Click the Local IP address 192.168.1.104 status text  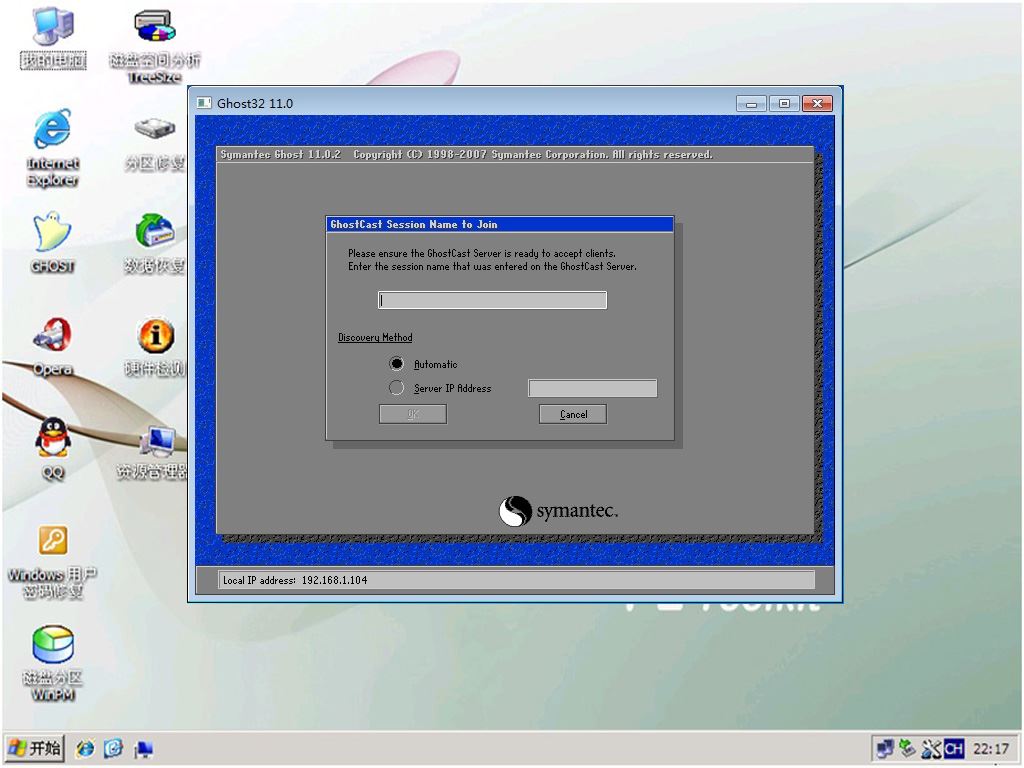pyautogui.click(x=295, y=580)
